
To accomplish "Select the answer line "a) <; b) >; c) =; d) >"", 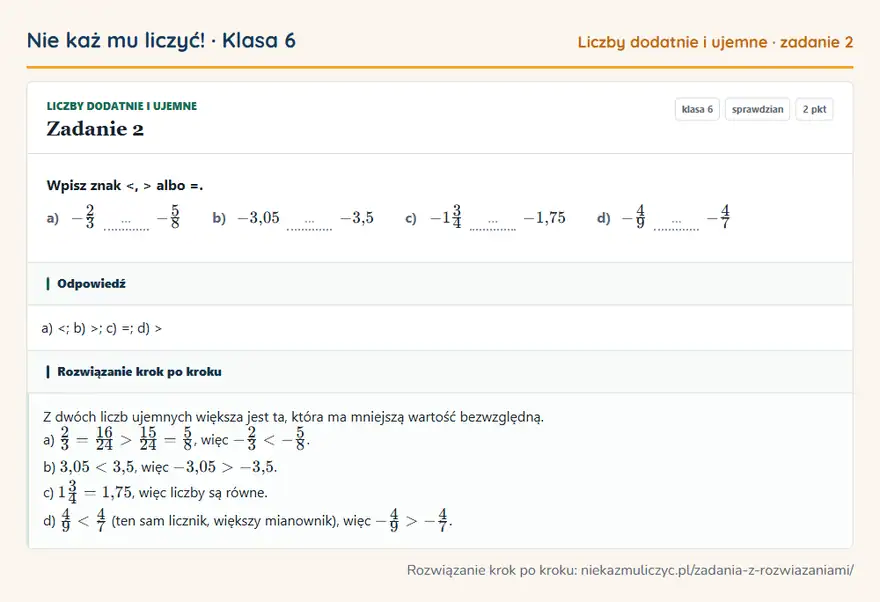I will 102,328.
